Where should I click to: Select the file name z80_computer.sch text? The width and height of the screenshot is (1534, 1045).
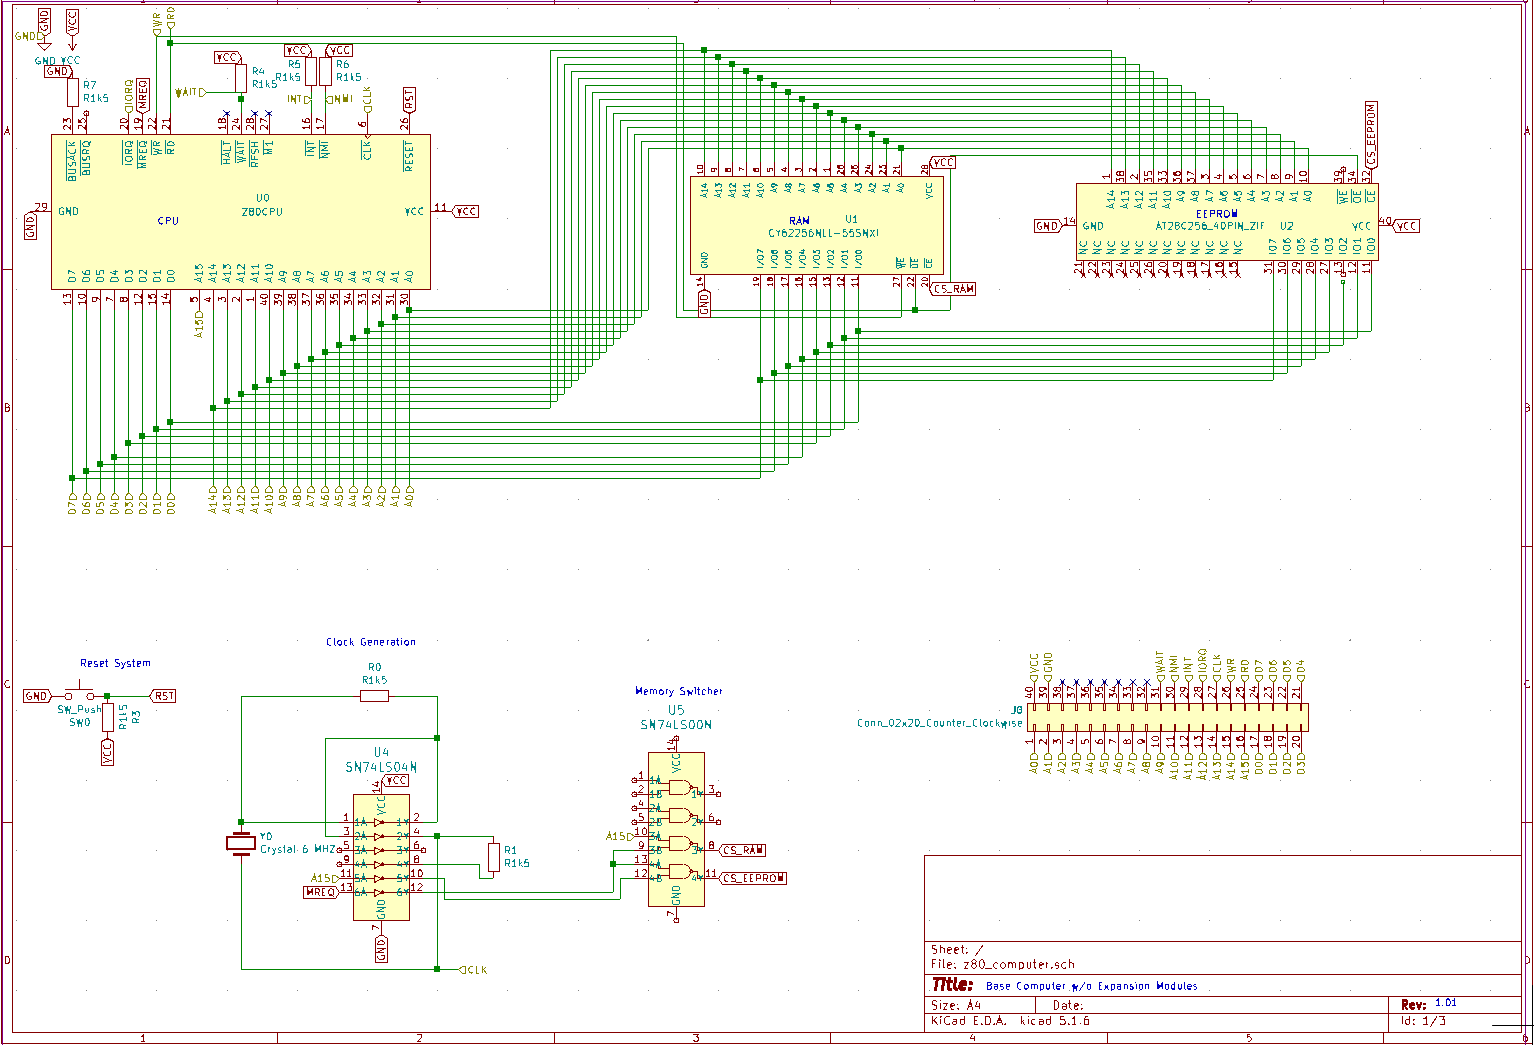pos(1018,965)
